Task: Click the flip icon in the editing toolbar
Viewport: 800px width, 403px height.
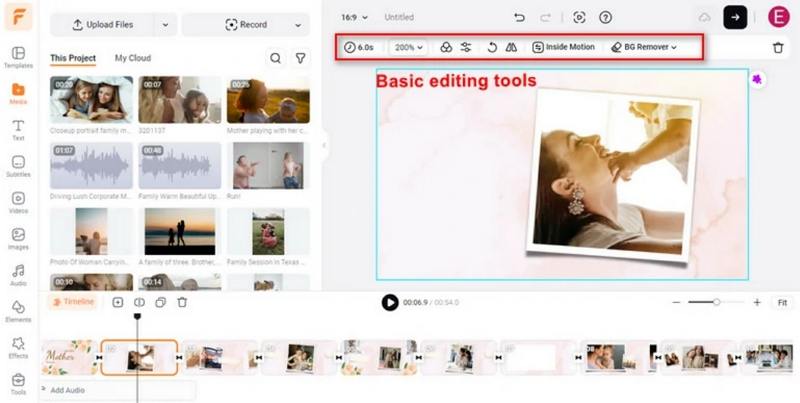Action: [x=511, y=47]
